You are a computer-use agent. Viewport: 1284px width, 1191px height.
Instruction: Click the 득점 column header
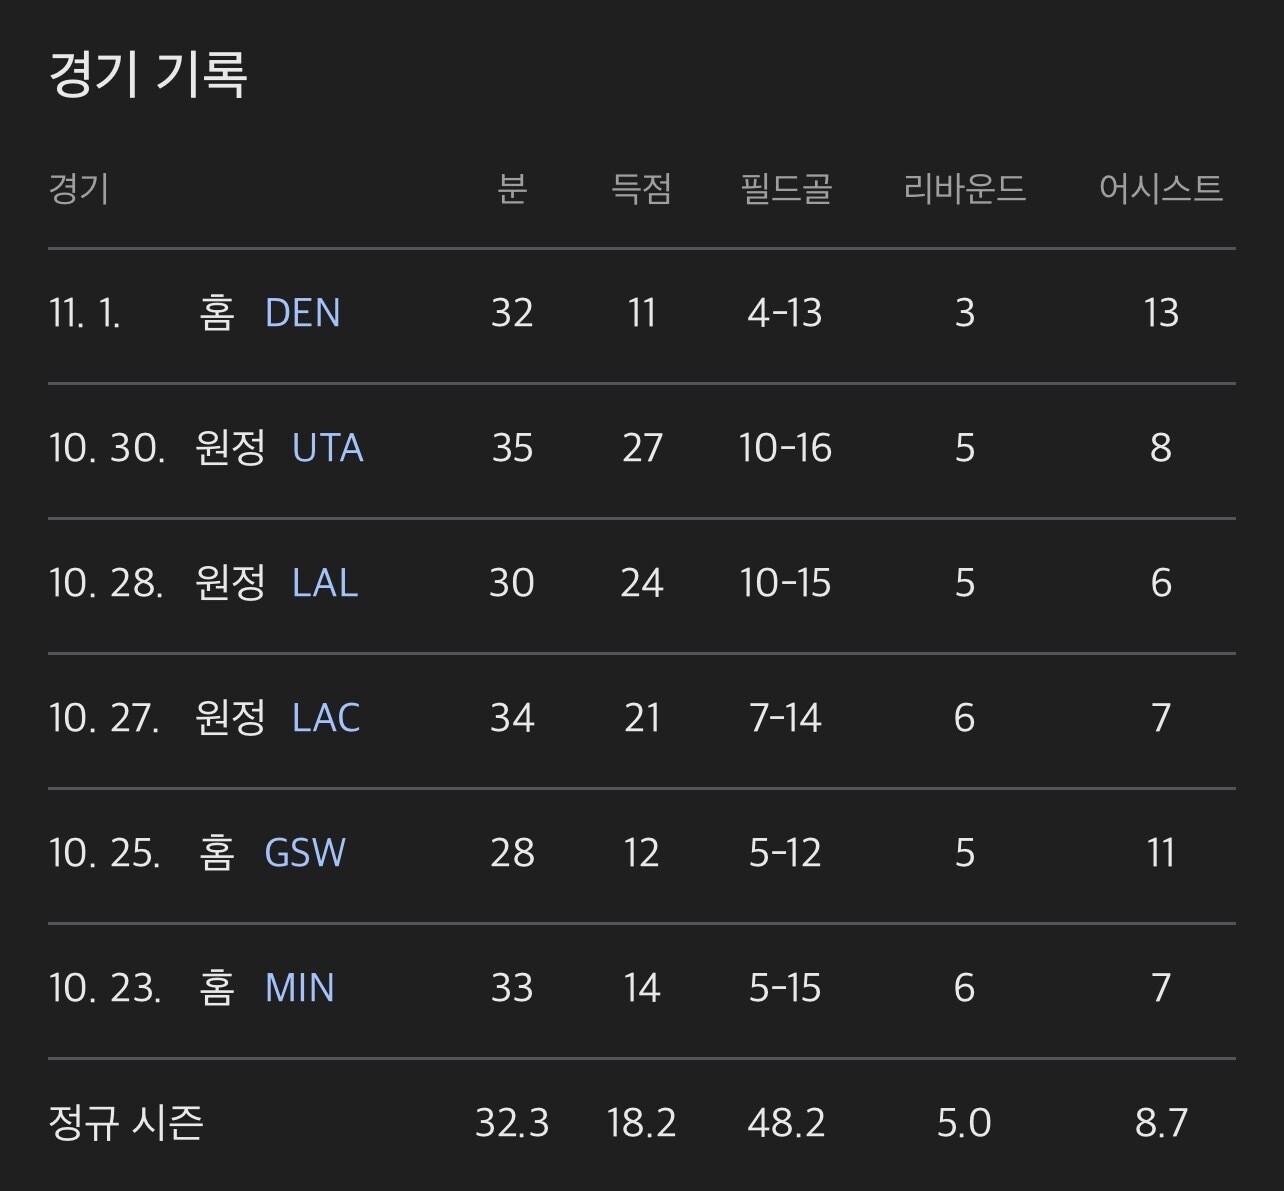pyautogui.click(x=641, y=188)
